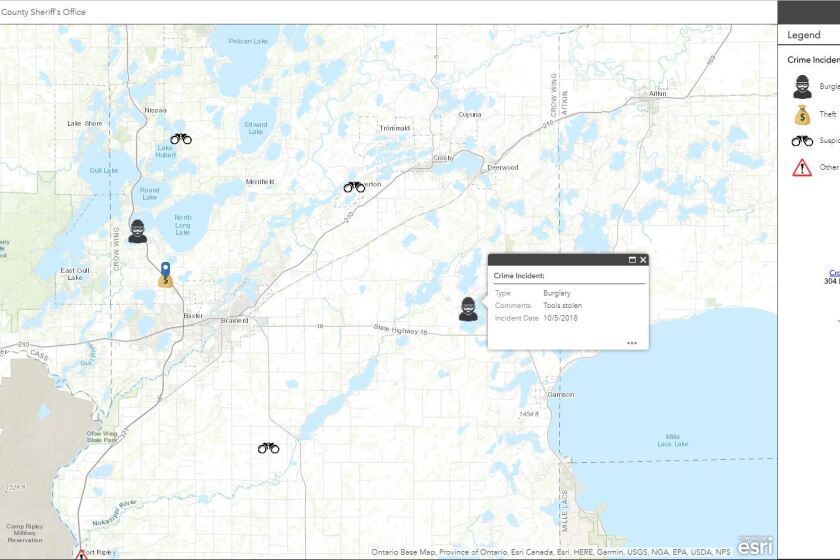The image size is (840, 560).
Task: Click the suspicious activity binoculars near Riverton
Action: coord(354,186)
